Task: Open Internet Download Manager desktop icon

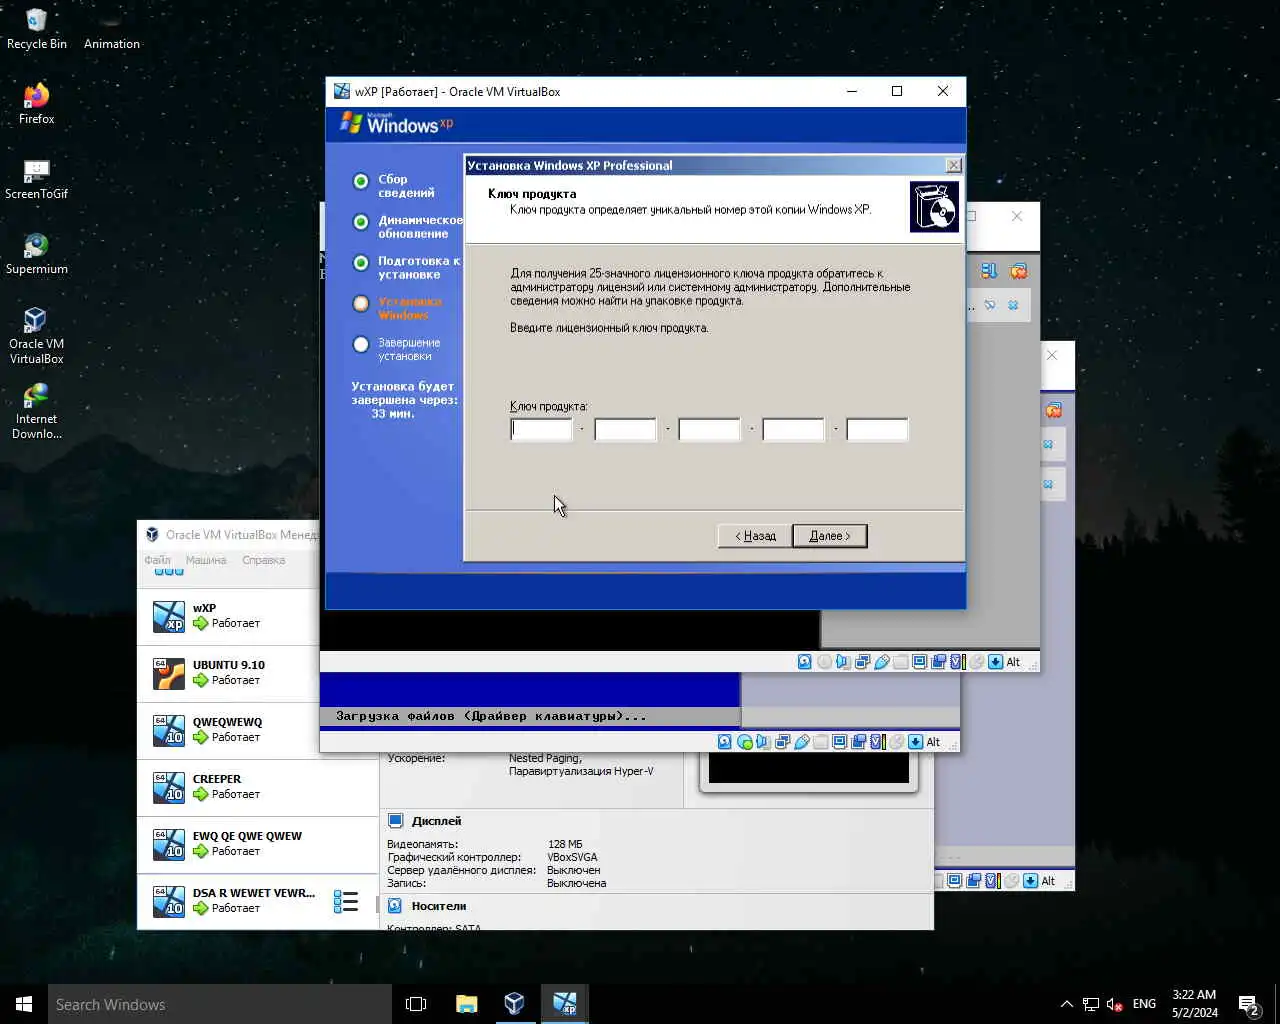Action: pos(36,411)
